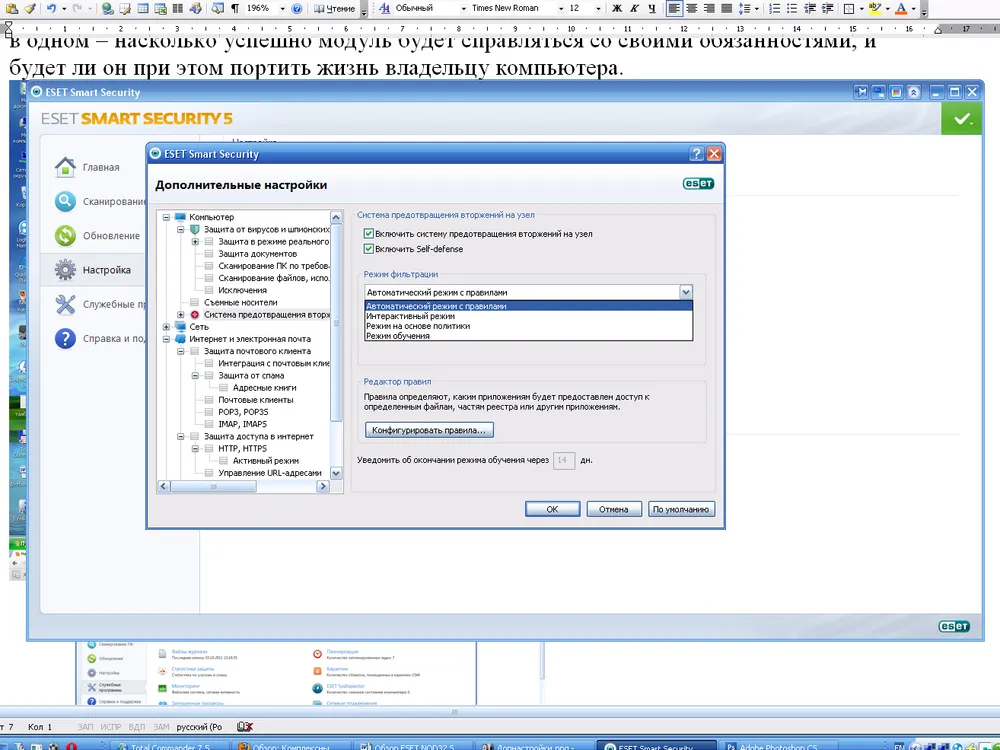Viewport: 1000px width, 750px height.
Task: Click the ESET dialog help question mark icon
Action: (x=696, y=154)
